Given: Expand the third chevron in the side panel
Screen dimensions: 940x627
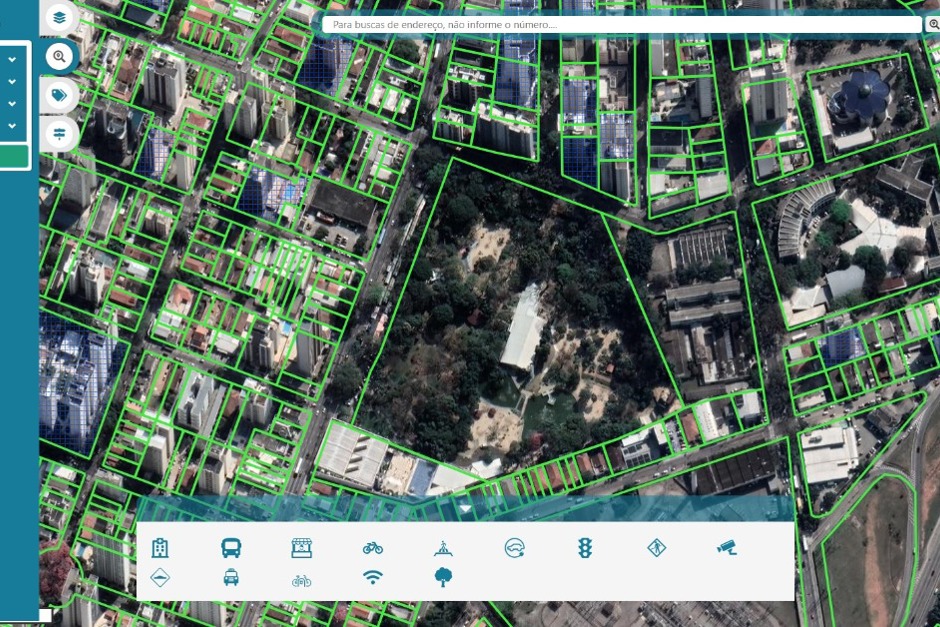Looking at the screenshot, I should click(12, 104).
